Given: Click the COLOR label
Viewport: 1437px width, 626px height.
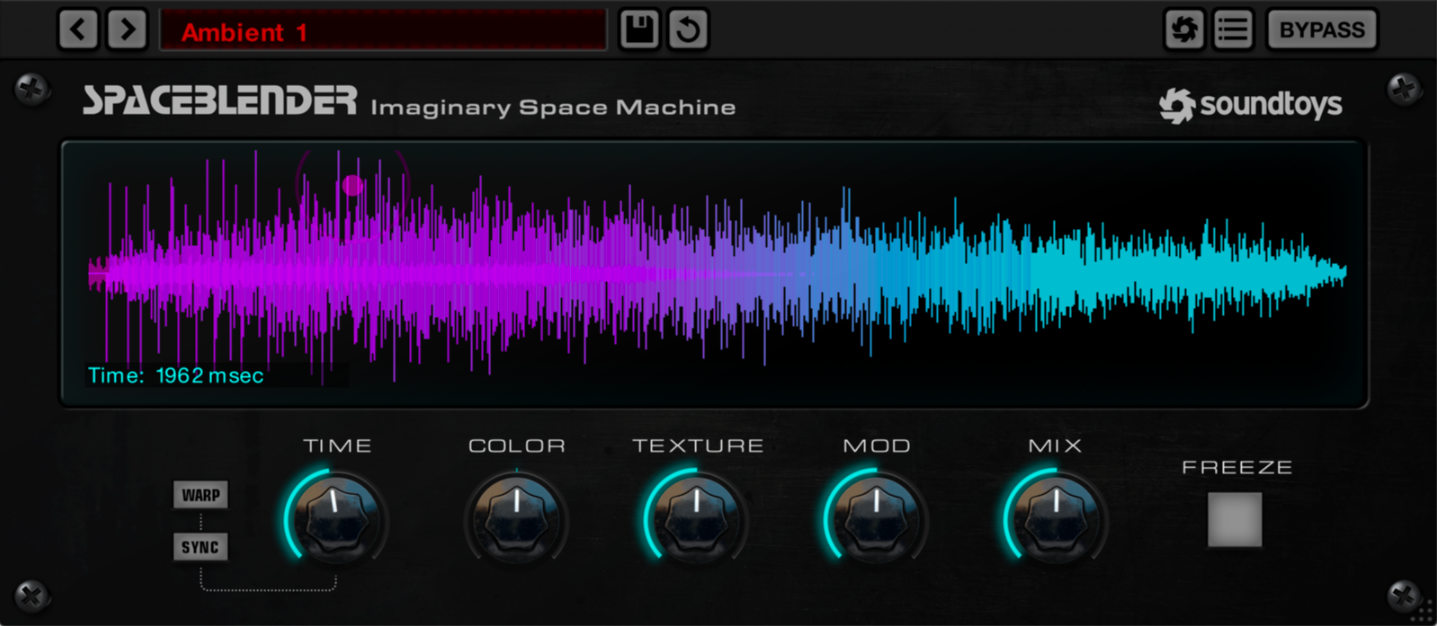Looking at the screenshot, I should [x=517, y=446].
